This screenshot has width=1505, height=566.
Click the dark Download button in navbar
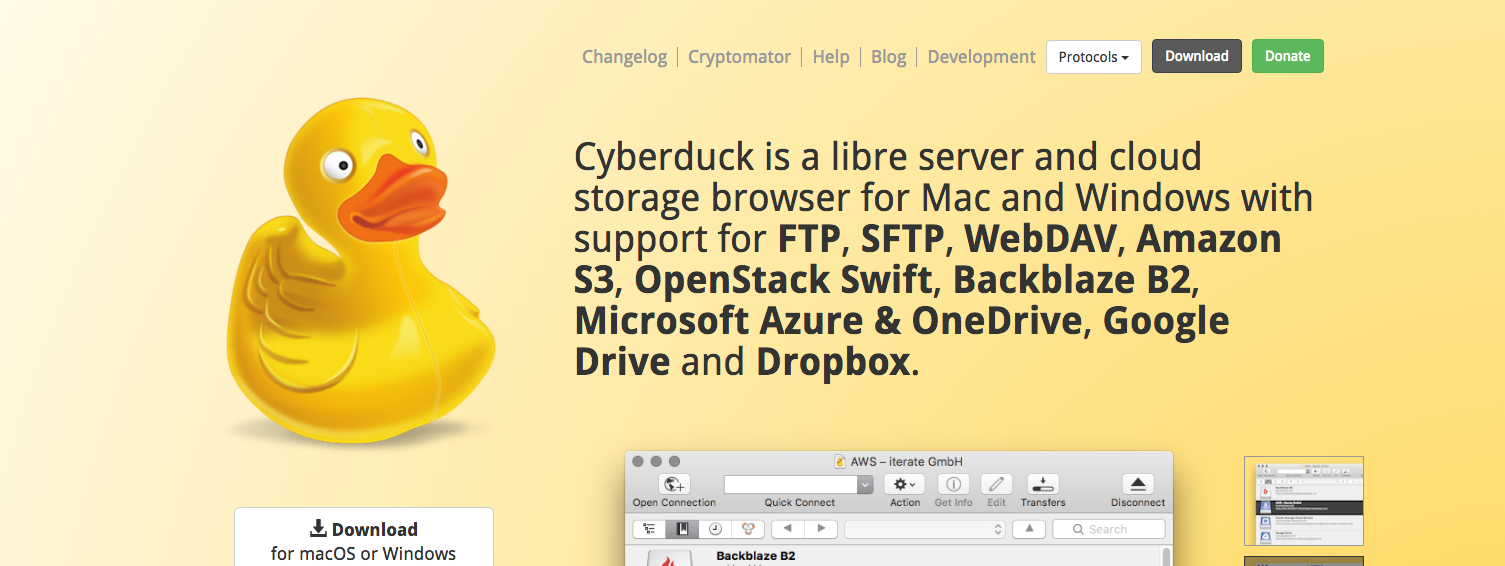(1196, 56)
